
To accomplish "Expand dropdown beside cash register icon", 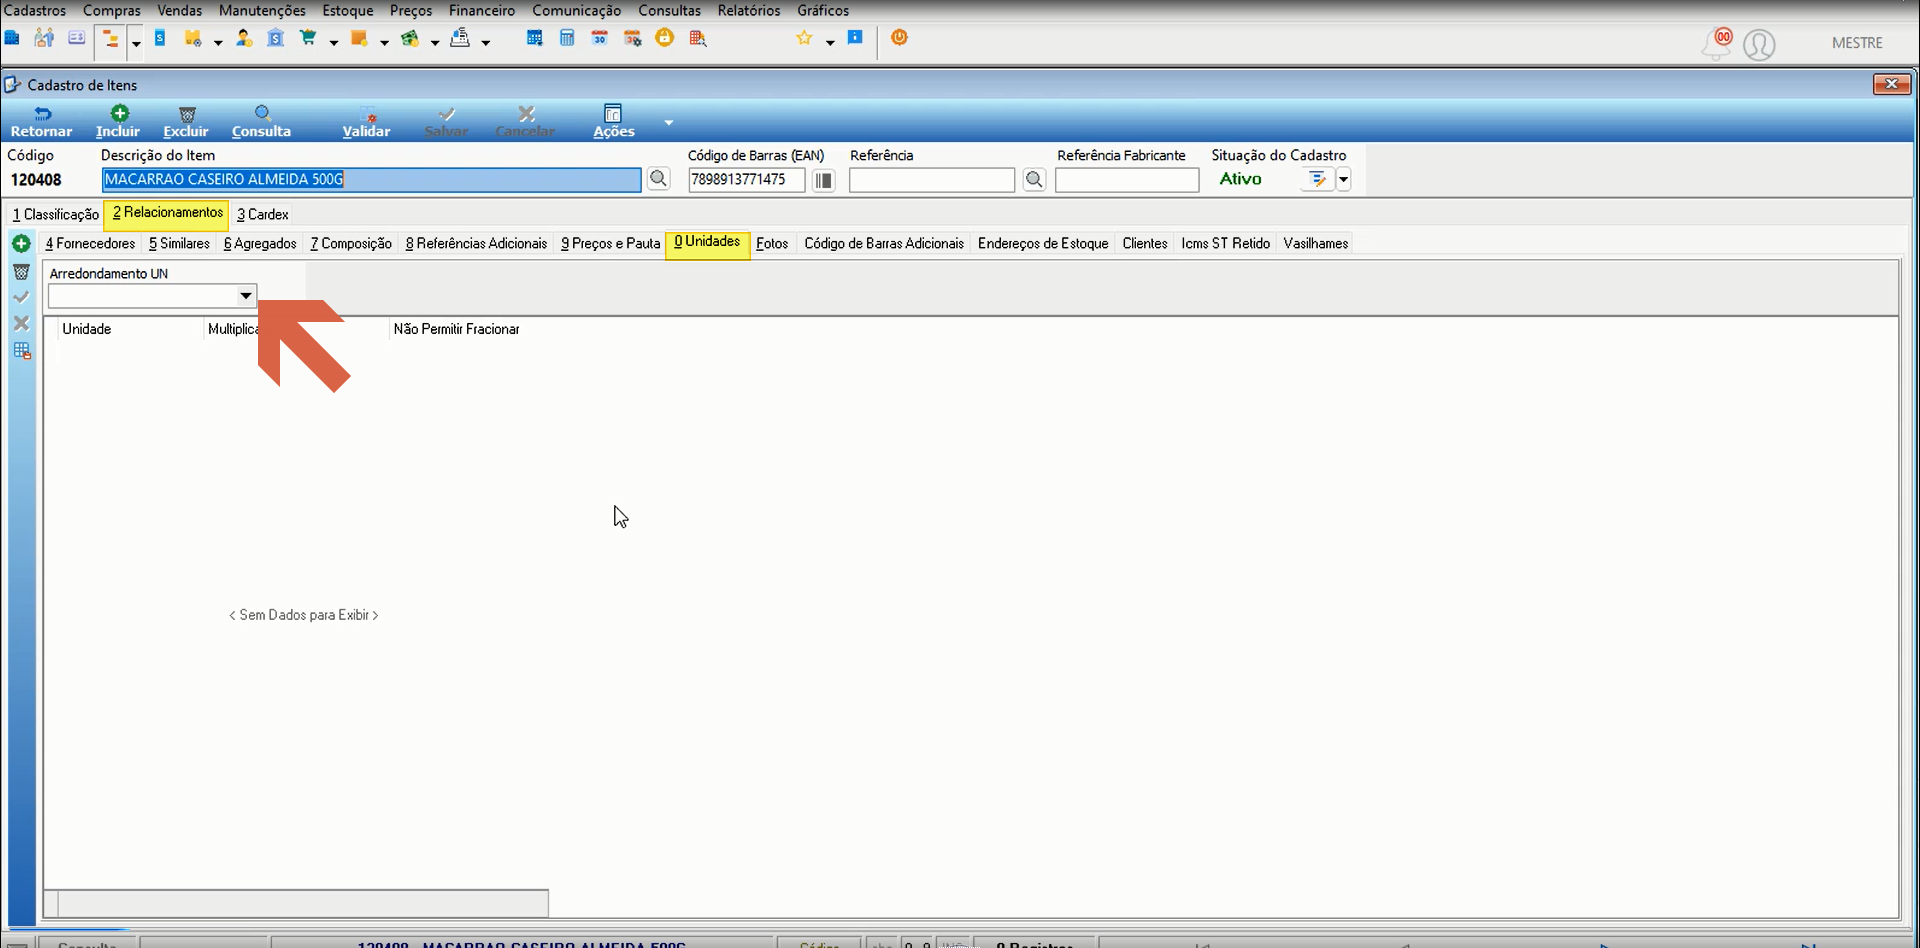I will (x=485, y=42).
